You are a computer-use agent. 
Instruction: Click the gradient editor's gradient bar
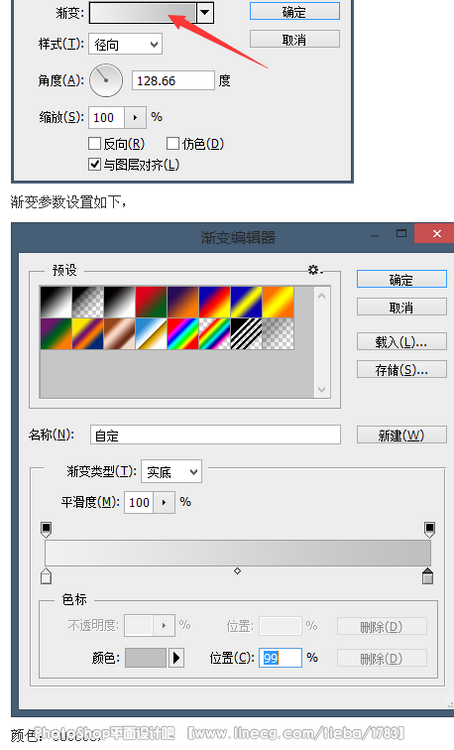click(x=238, y=553)
